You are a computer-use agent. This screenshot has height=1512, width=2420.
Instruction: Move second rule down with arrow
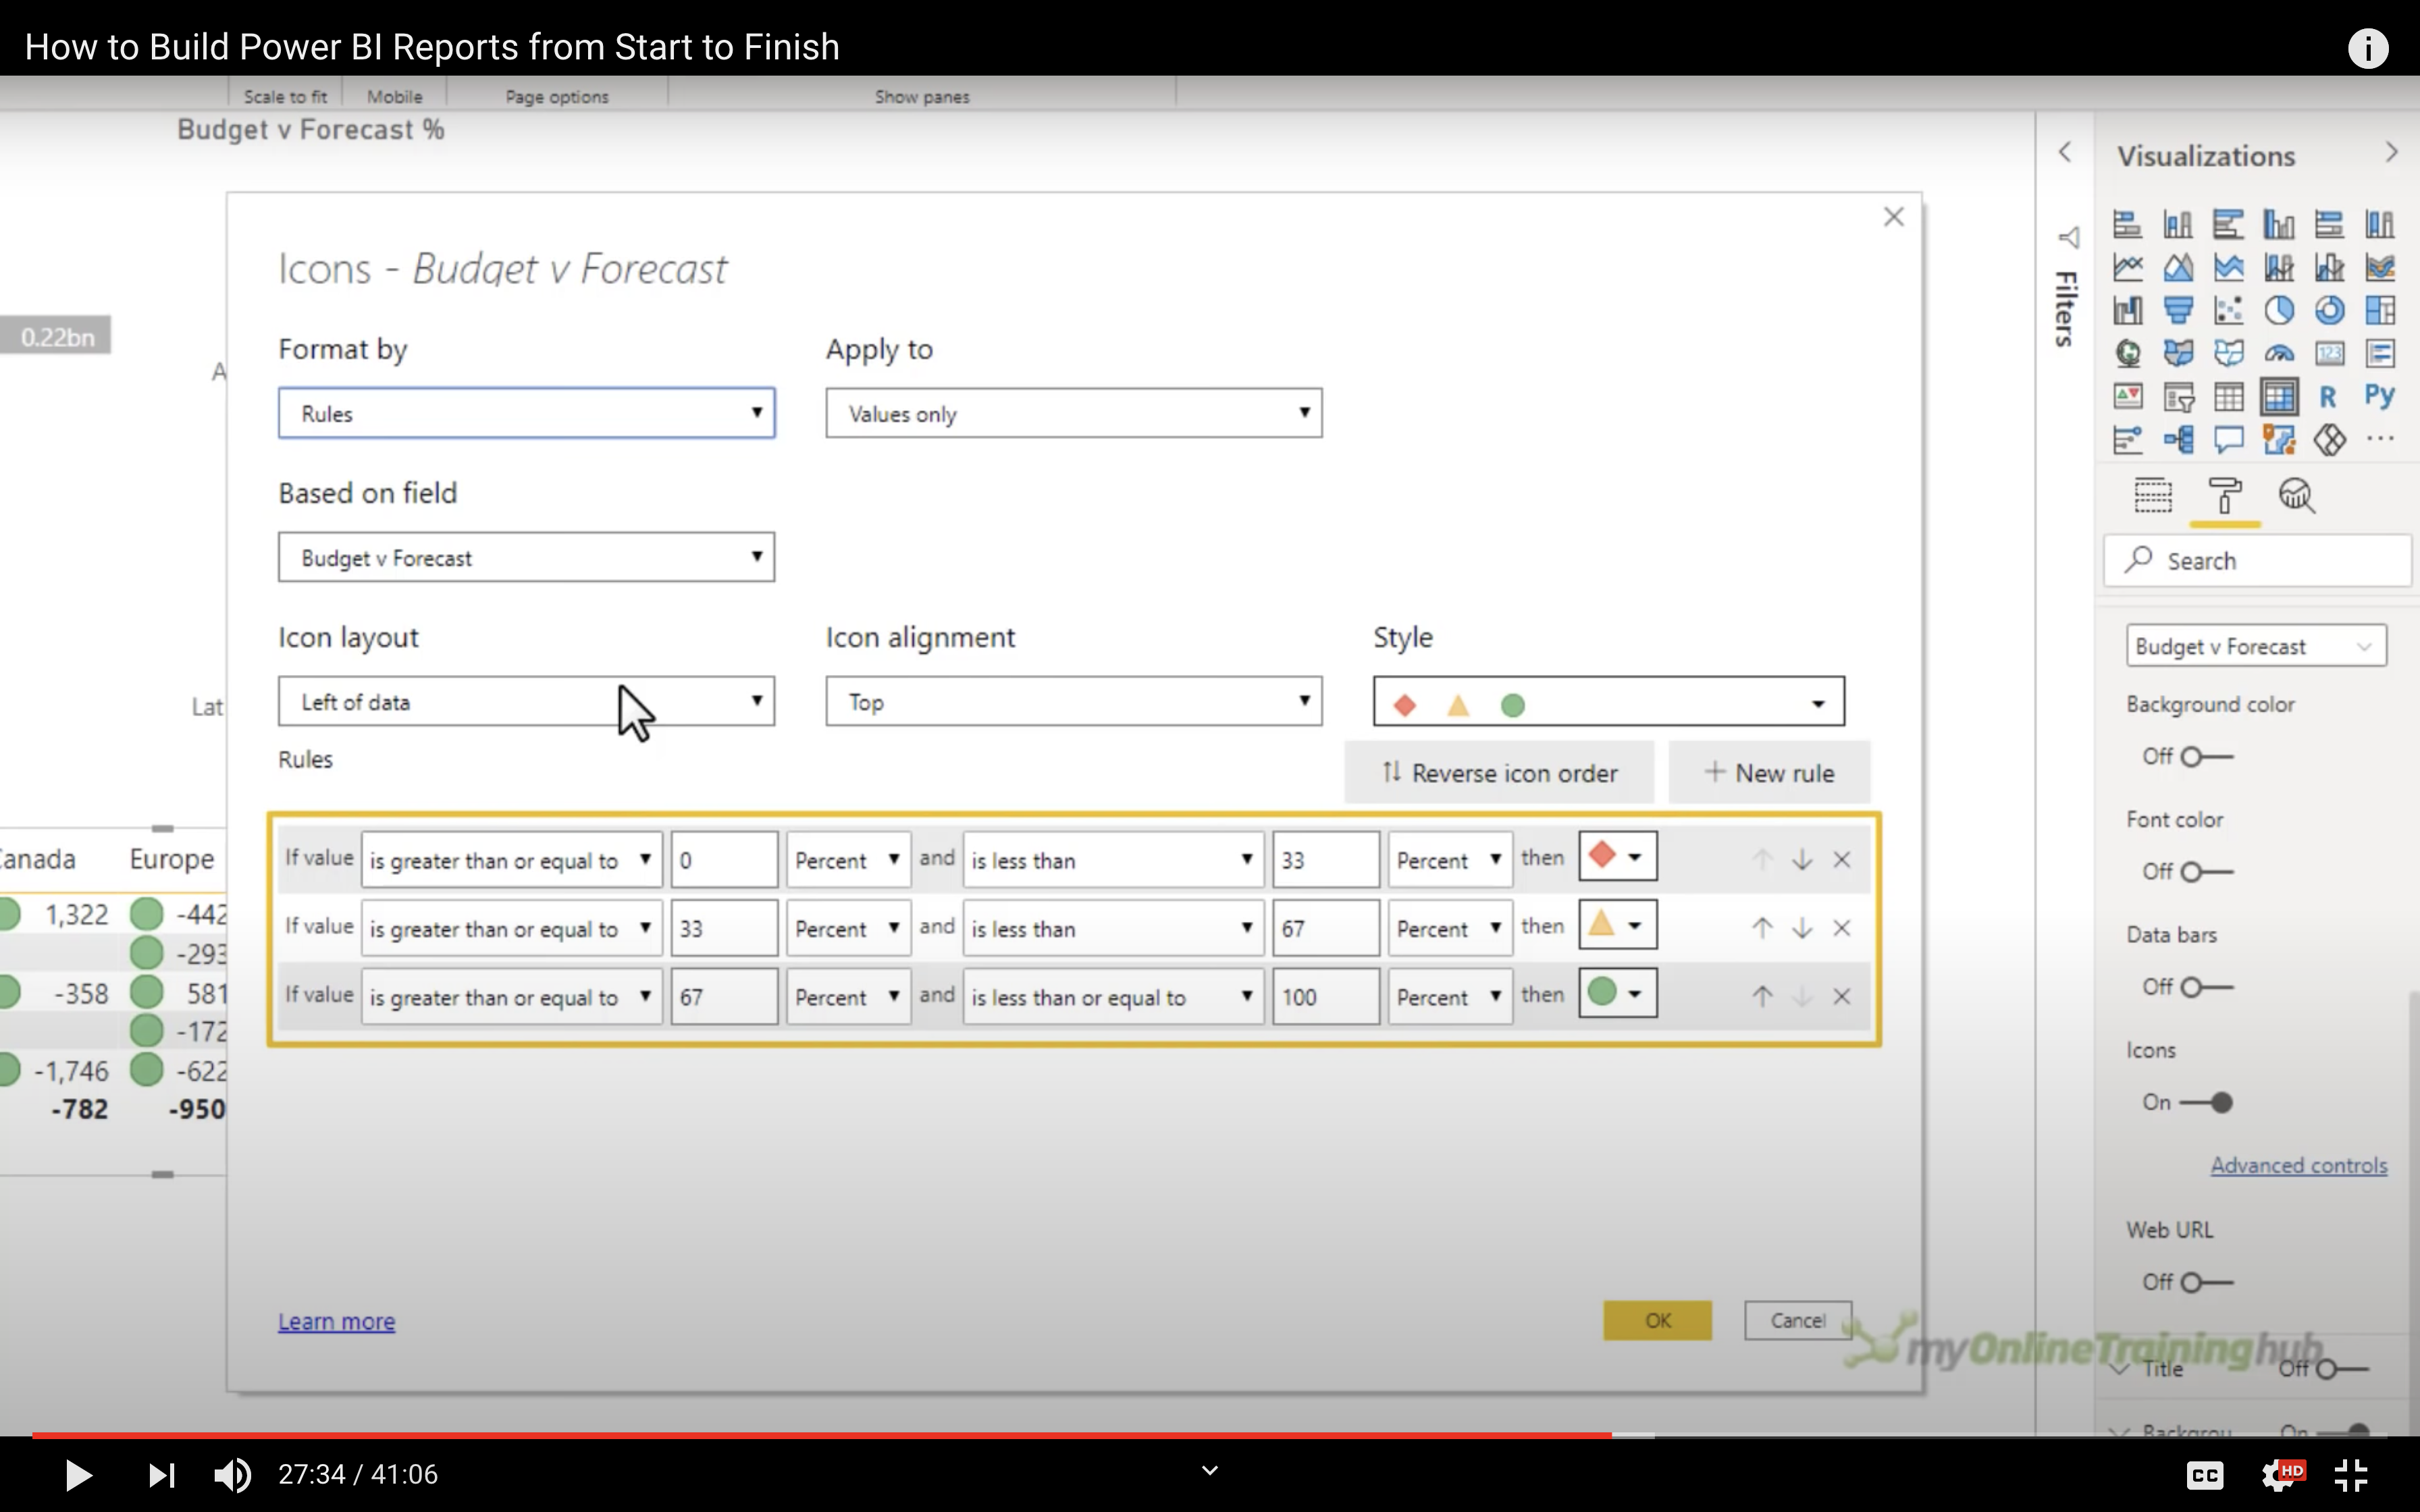pyautogui.click(x=1802, y=928)
